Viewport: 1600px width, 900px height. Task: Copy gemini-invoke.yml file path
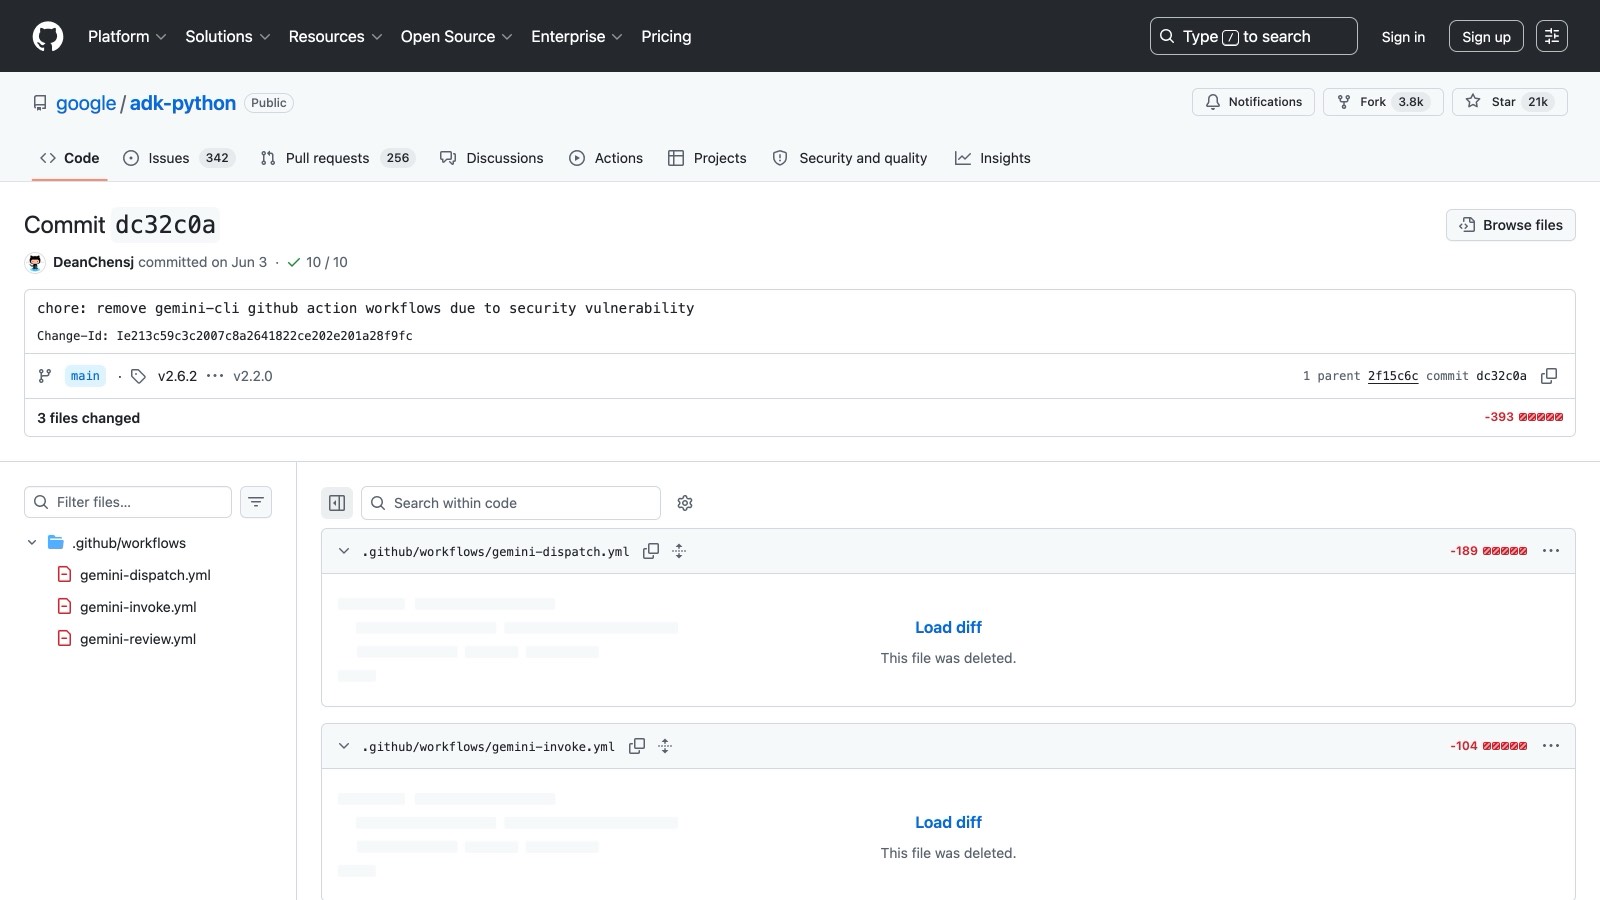tap(637, 746)
